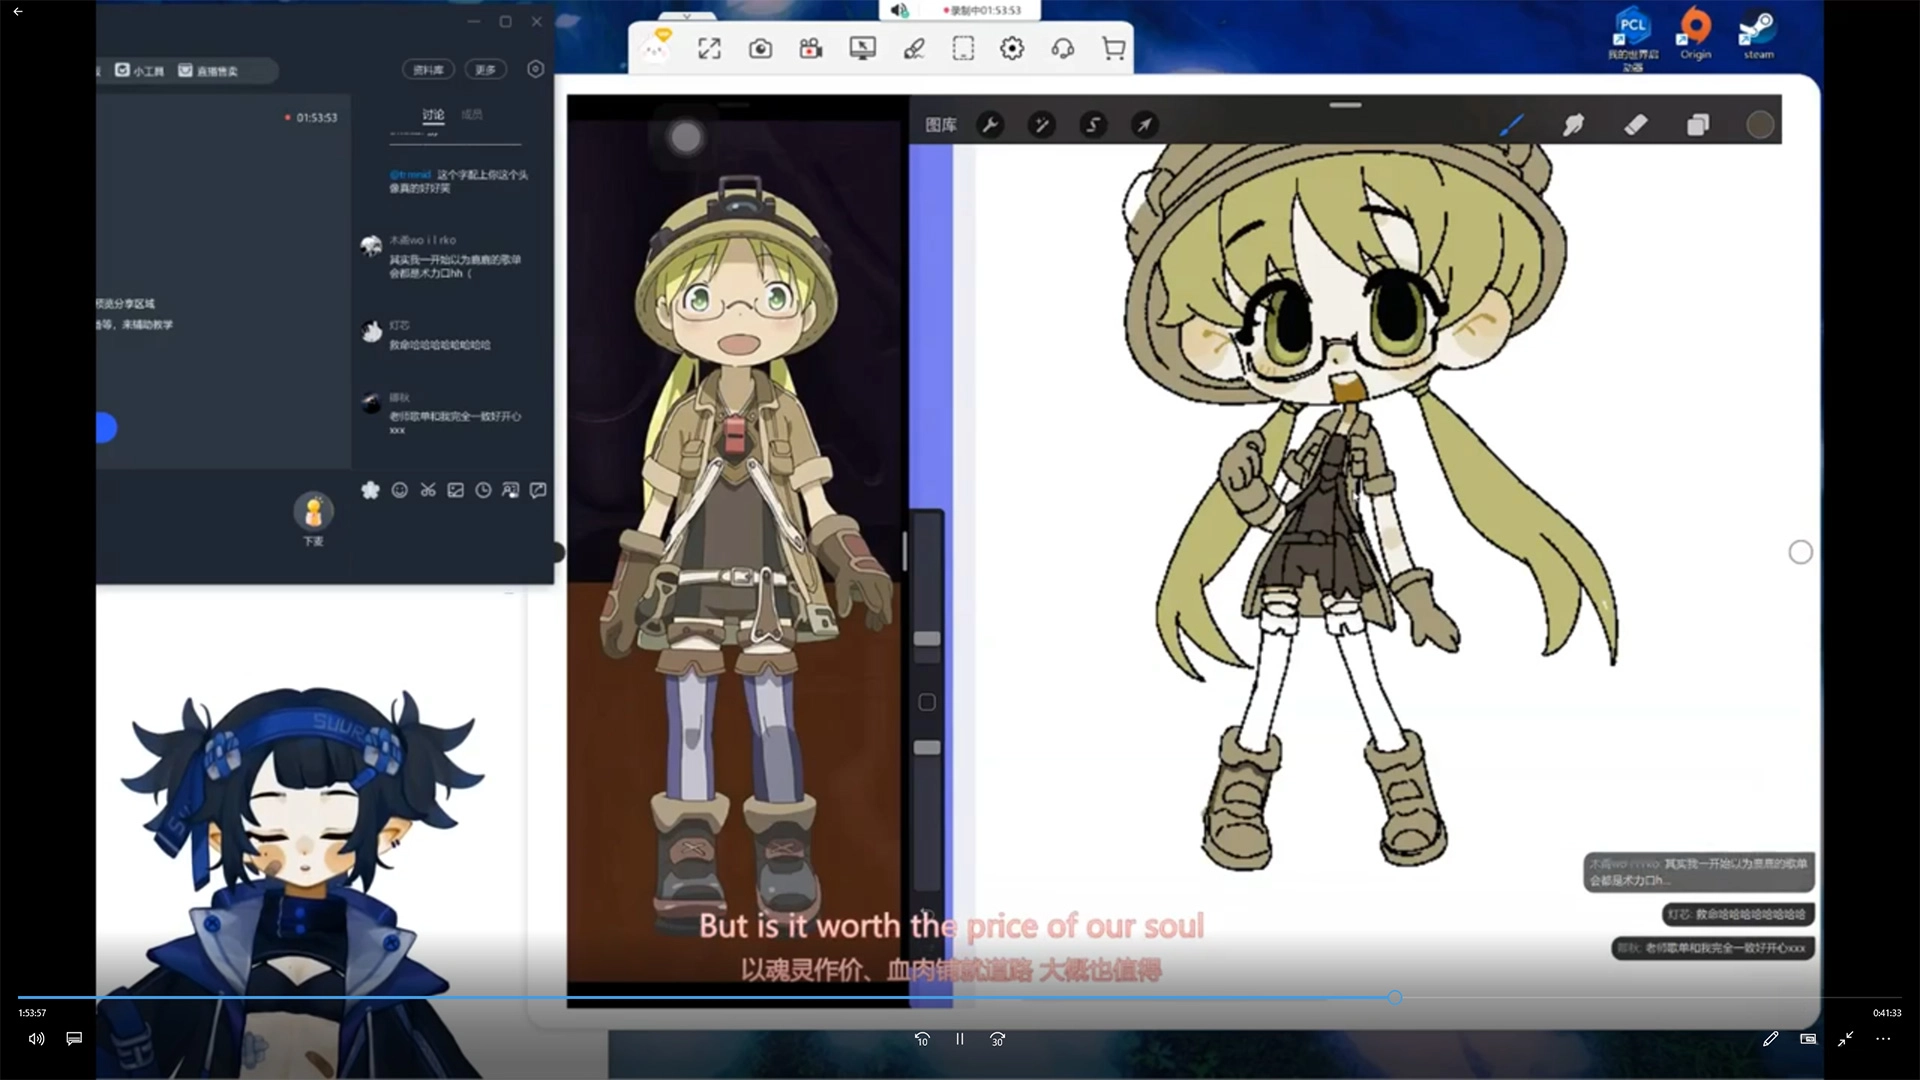Open the Procreate layers panel

click(1698, 125)
